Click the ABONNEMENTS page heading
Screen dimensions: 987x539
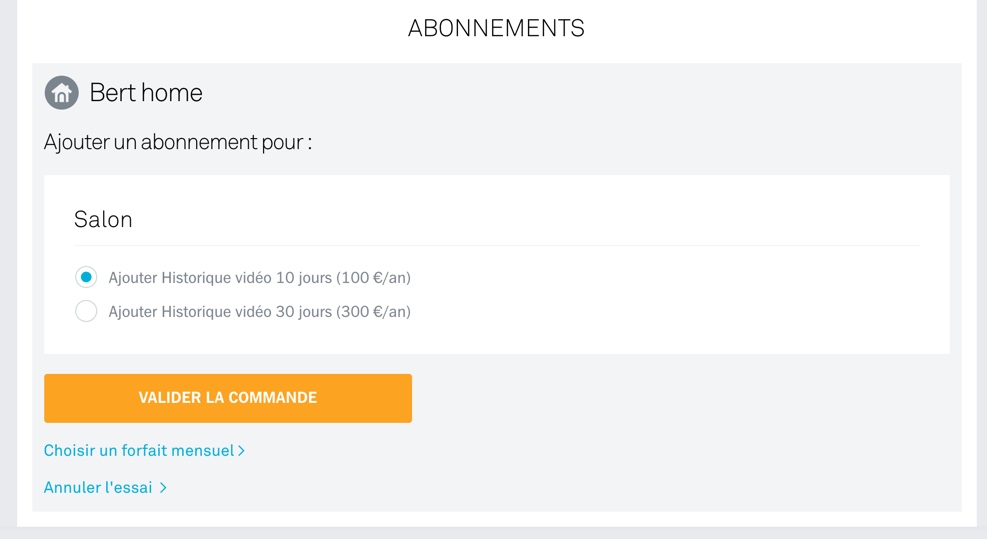coord(496,29)
